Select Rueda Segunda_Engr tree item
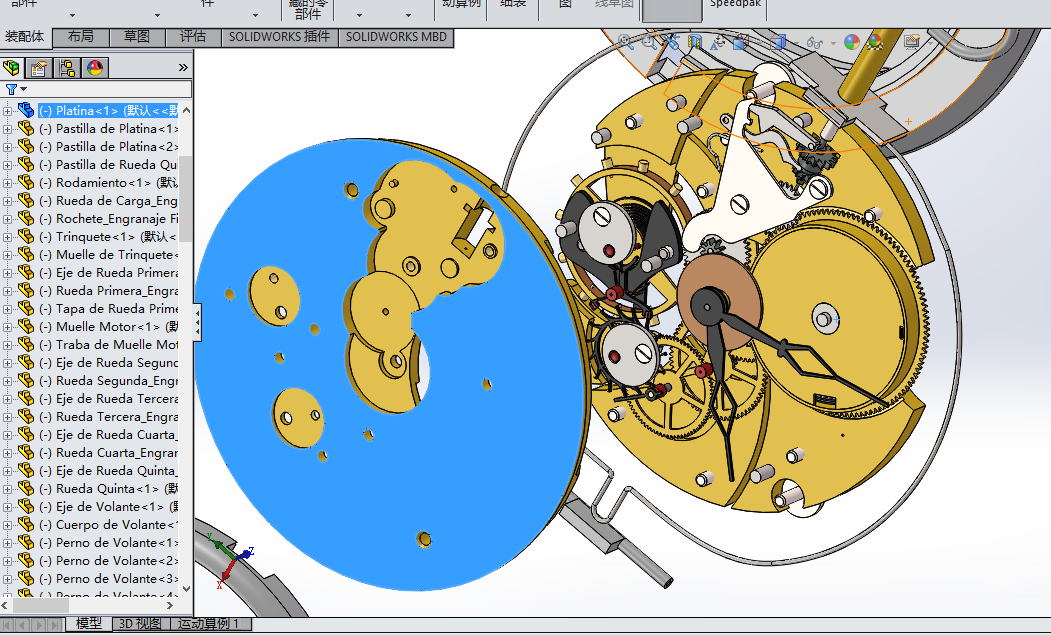This screenshot has width=1051, height=636. point(108,381)
